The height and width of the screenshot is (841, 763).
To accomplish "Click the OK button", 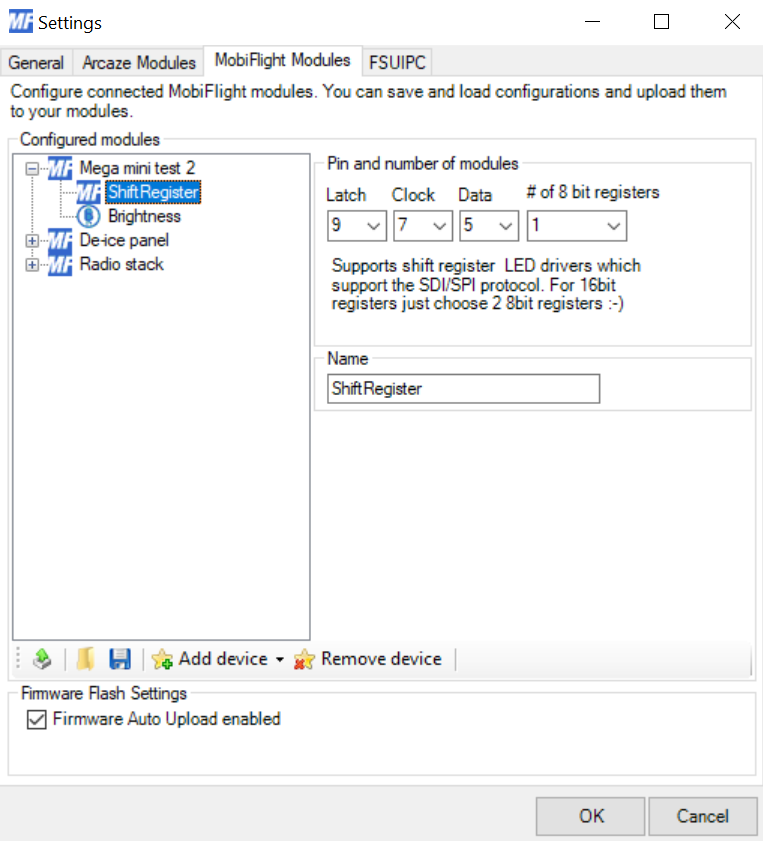I will tap(590, 816).
